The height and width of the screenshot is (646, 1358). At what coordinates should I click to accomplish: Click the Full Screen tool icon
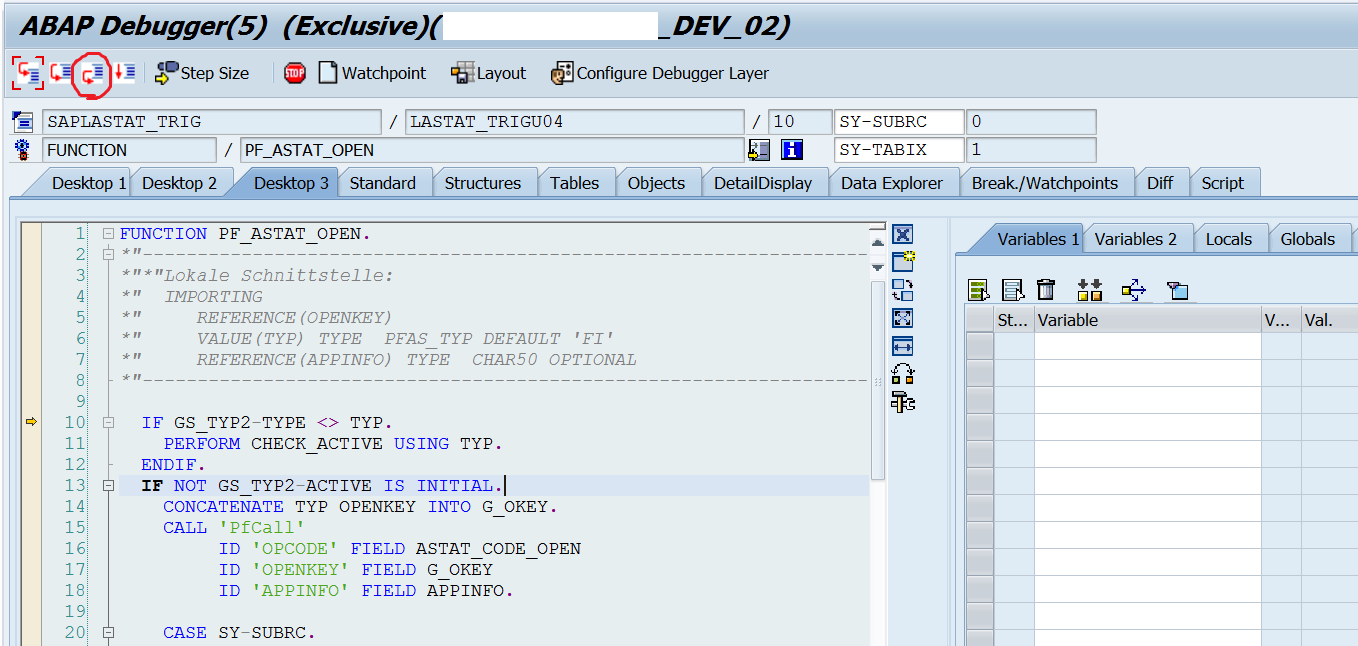903,318
